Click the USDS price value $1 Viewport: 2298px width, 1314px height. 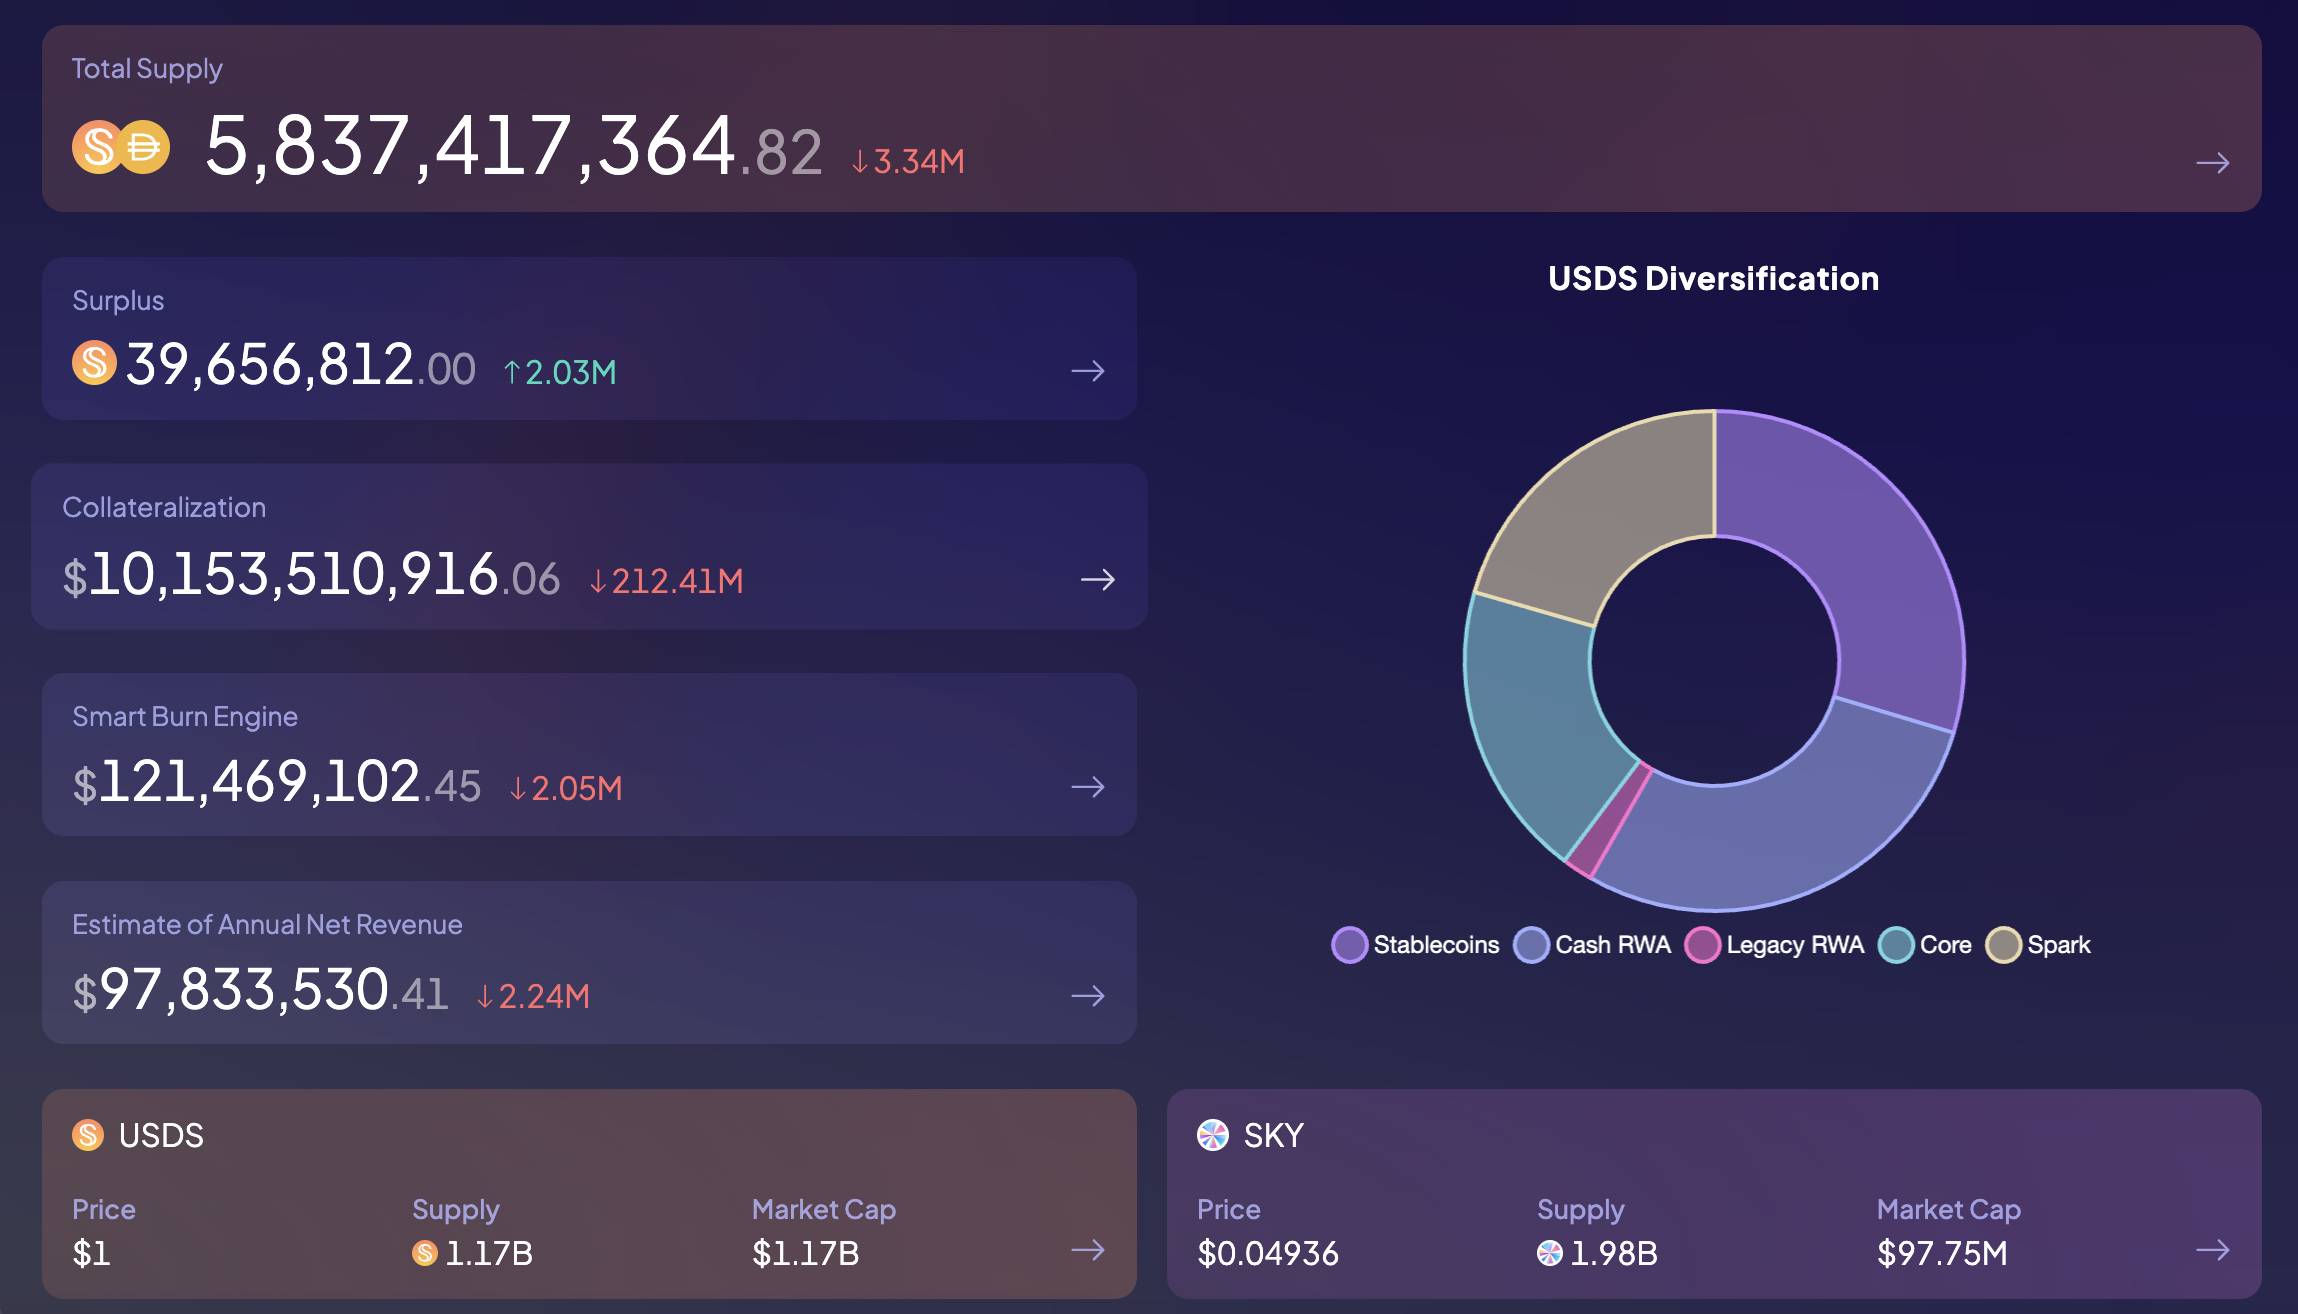(x=91, y=1253)
